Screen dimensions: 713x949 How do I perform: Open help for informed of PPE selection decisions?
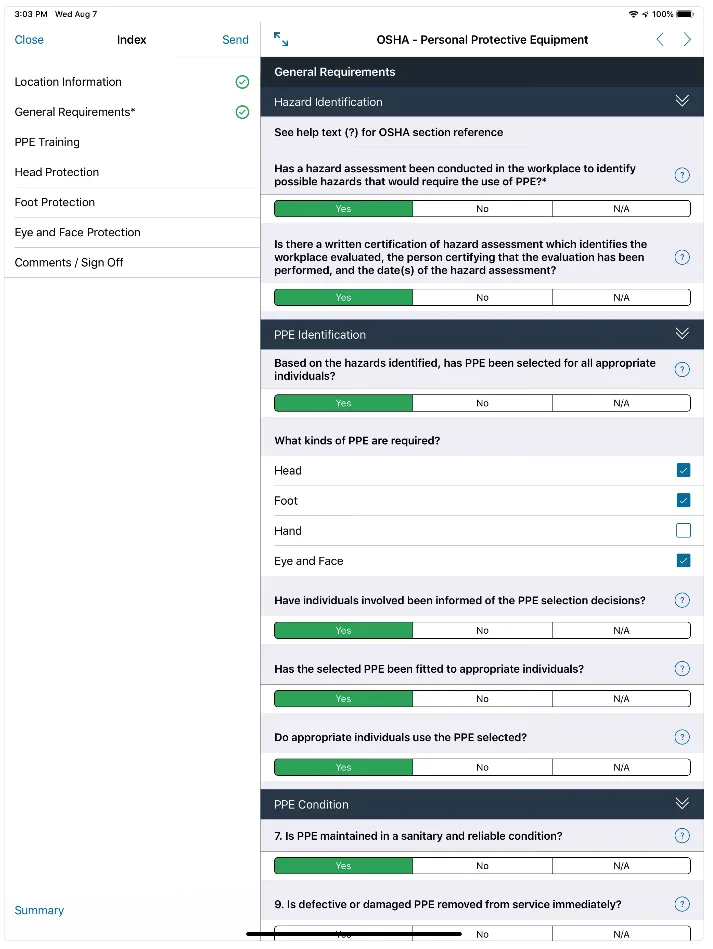coord(682,600)
